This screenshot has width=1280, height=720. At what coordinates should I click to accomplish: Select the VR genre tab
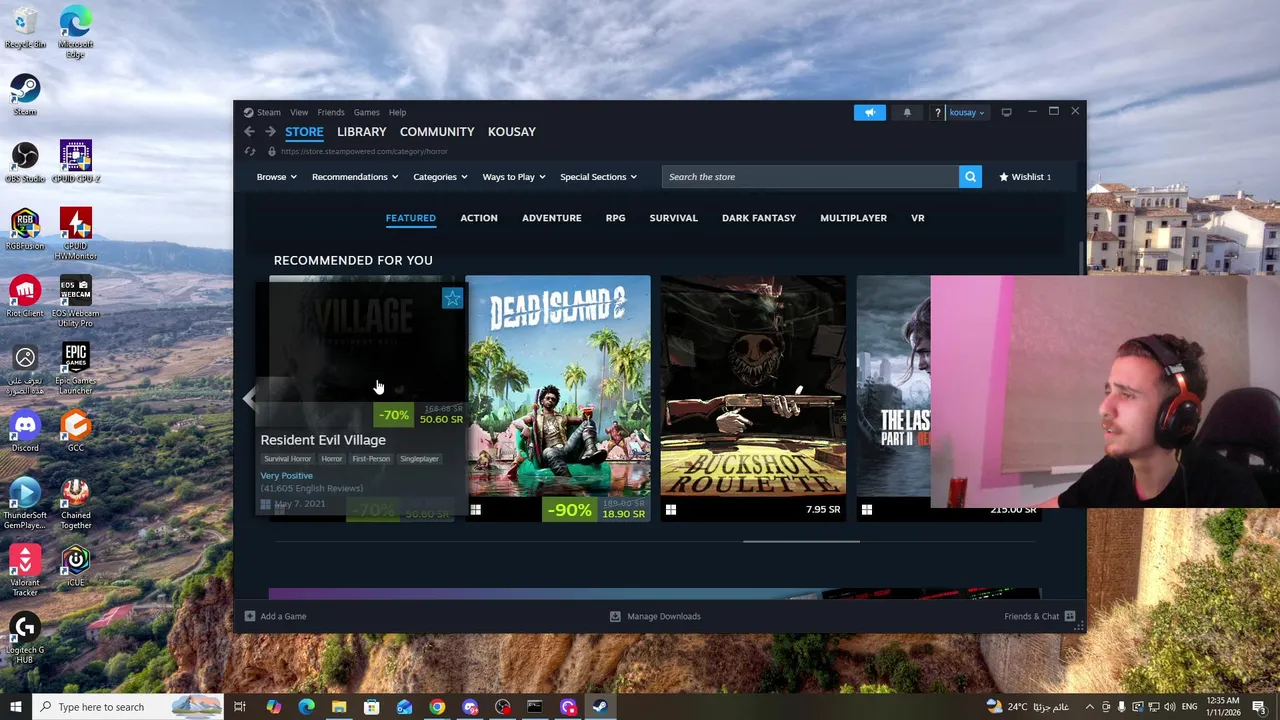tap(917, 218)
